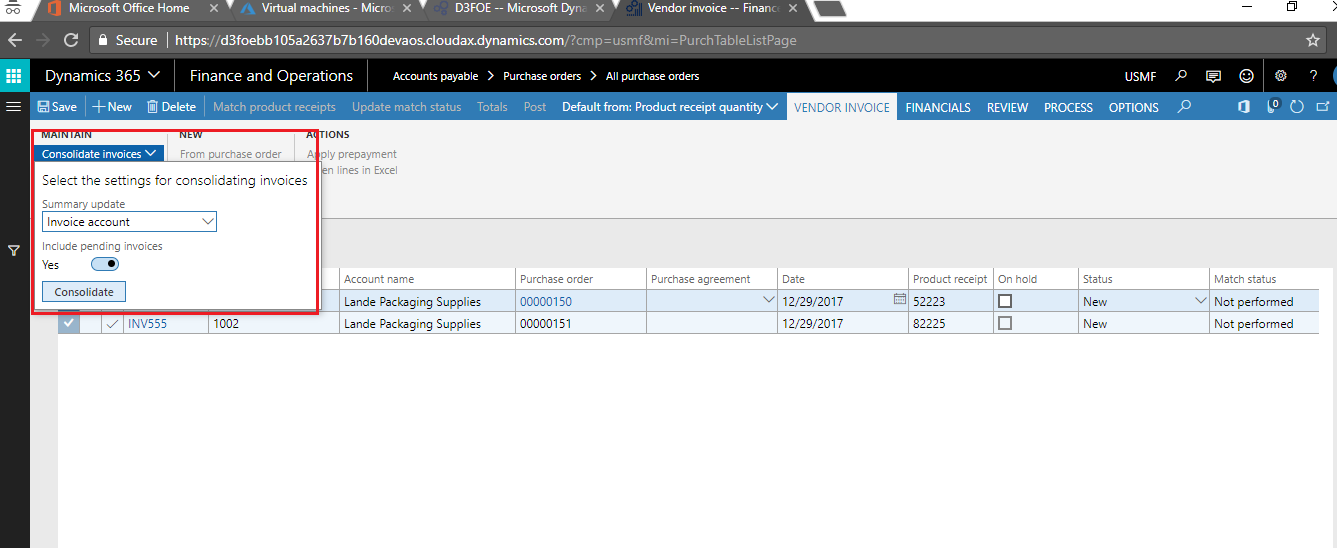Click the open in new window icon
1337x548 pixels.
tap(1323, 107)
